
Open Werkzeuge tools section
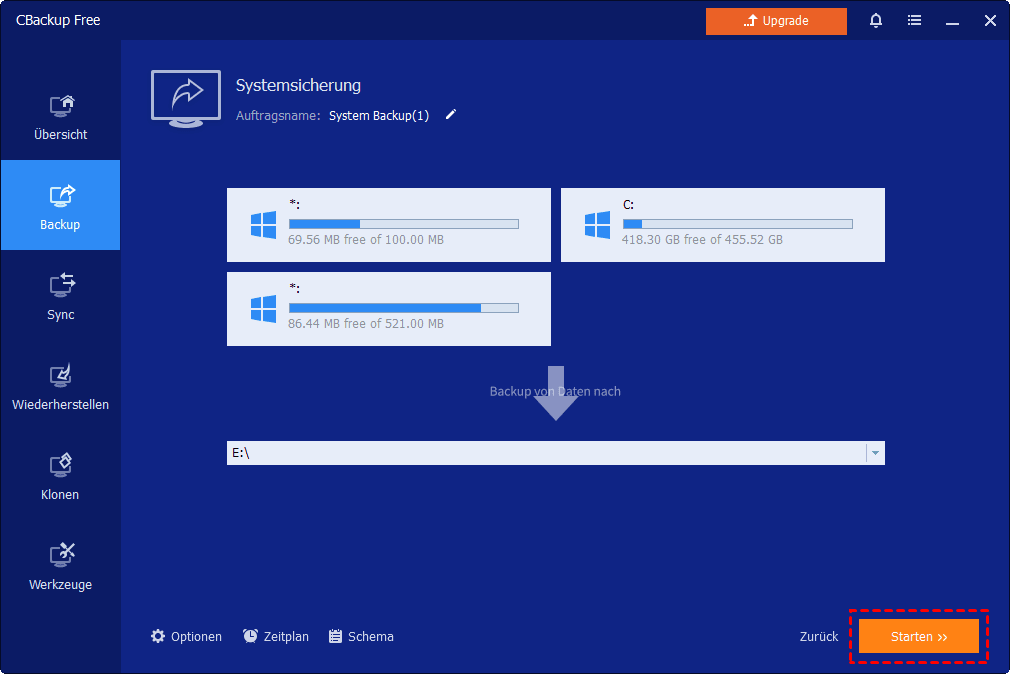tap(60, 567)
